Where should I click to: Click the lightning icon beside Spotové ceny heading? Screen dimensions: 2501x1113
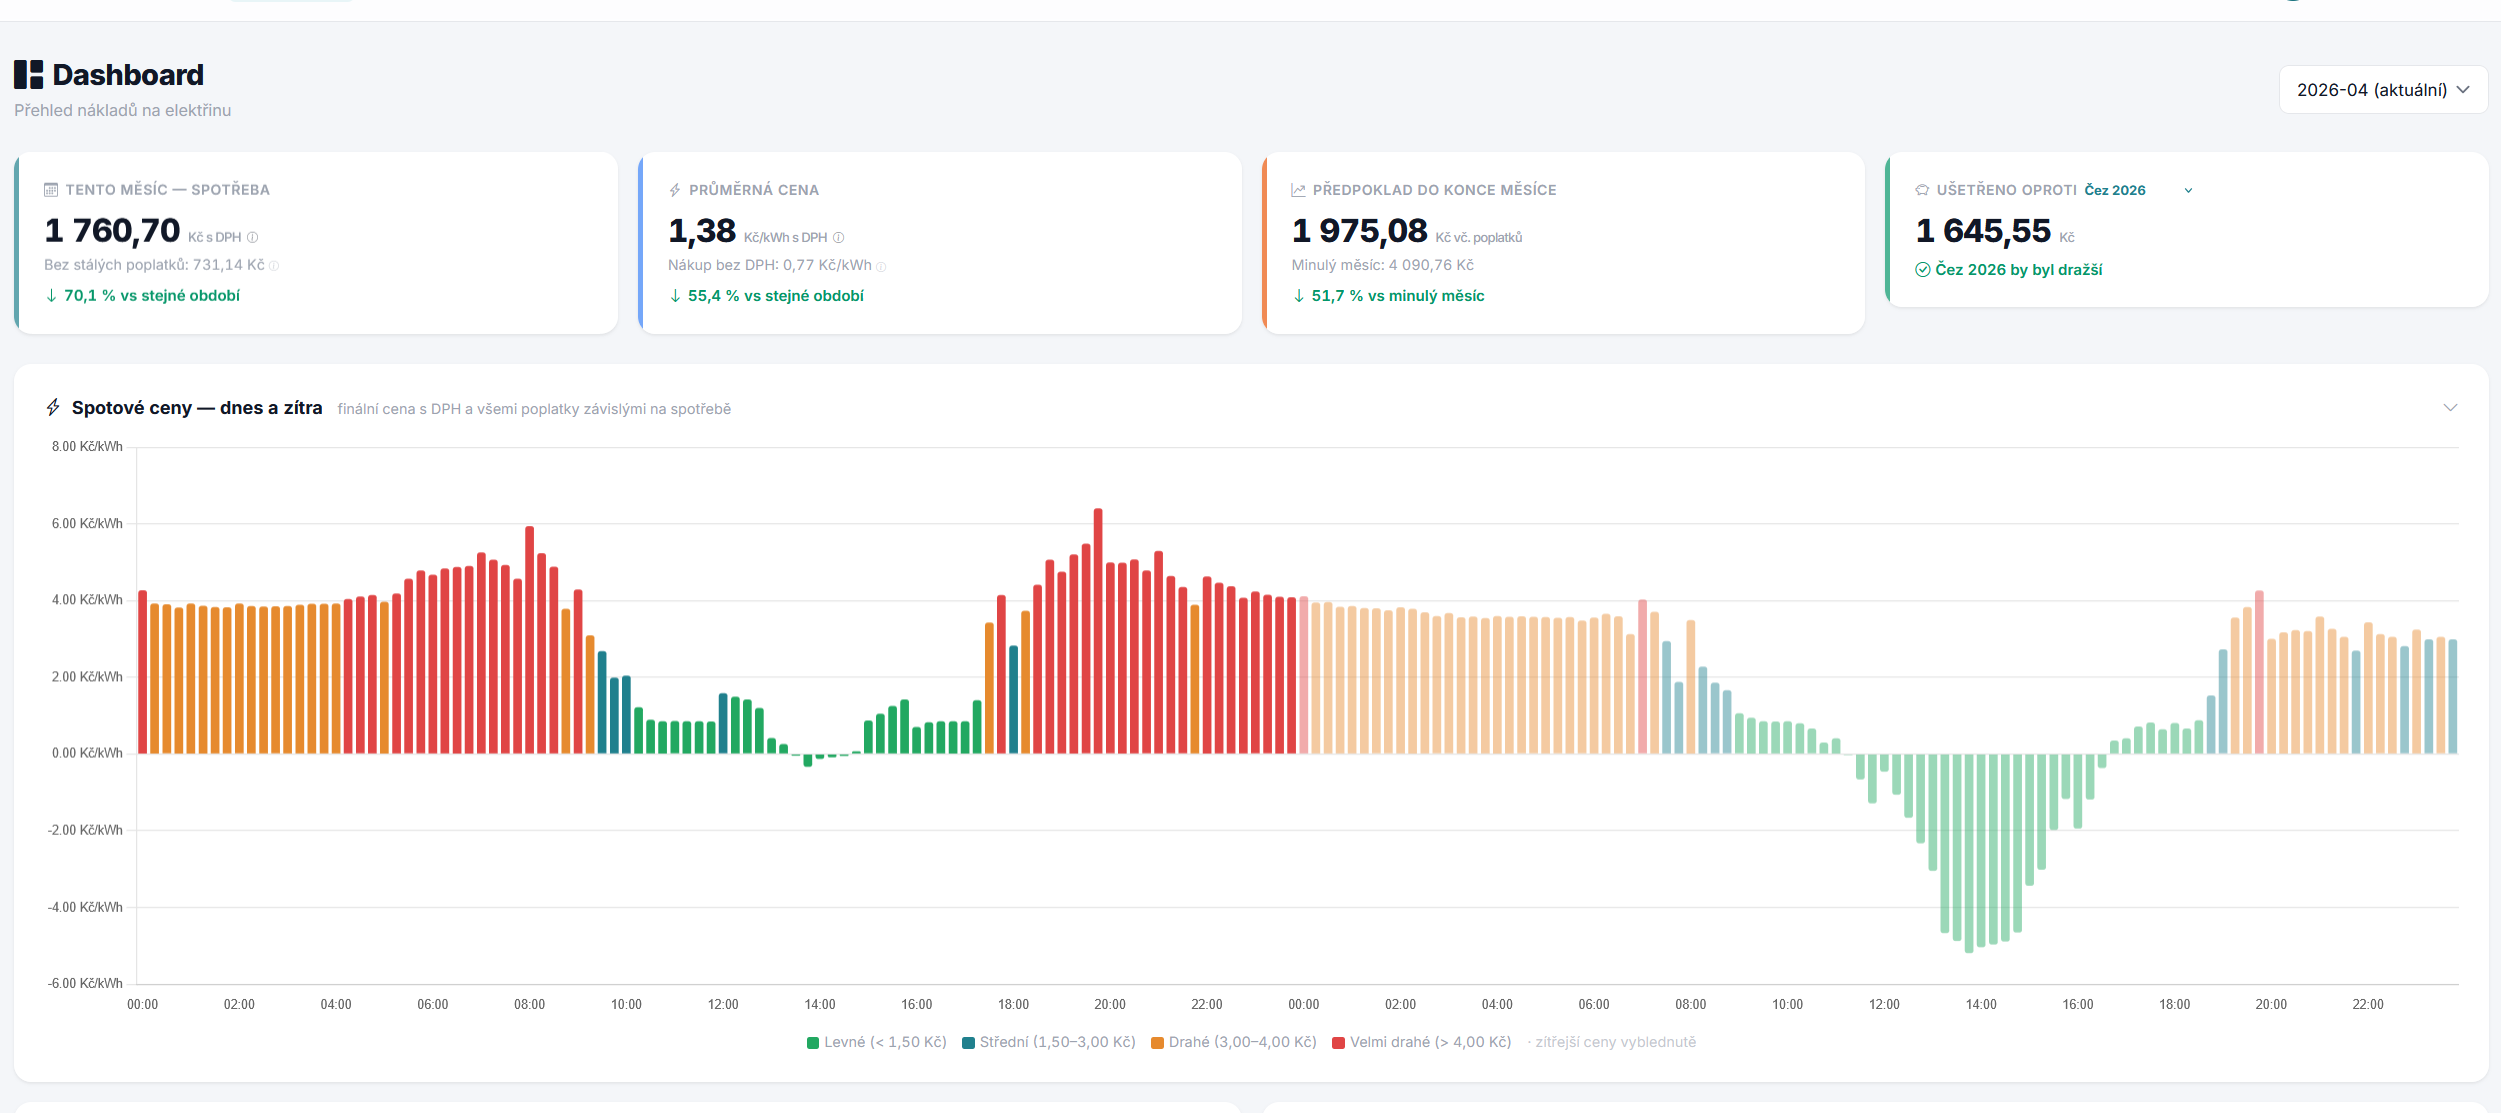tap(53, 407)
